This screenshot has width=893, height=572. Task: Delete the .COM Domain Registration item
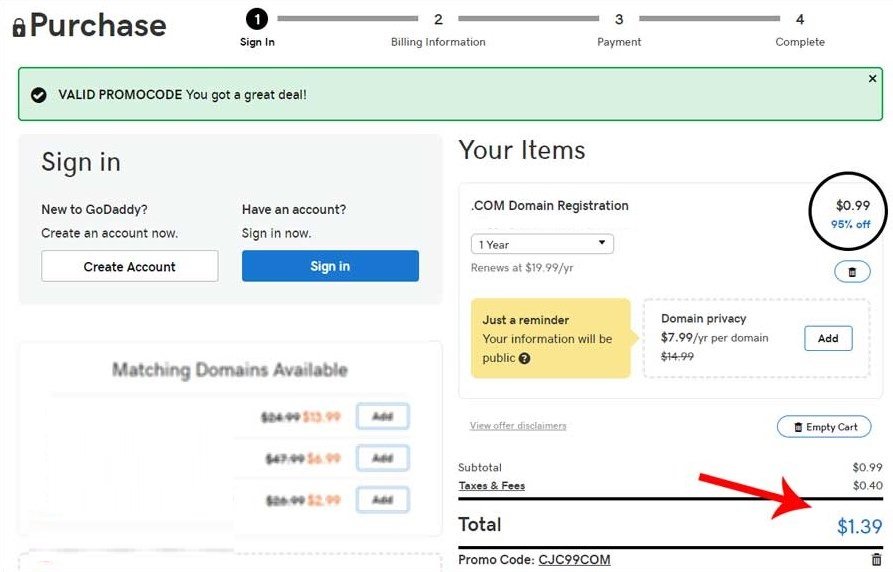pos(852,272)
